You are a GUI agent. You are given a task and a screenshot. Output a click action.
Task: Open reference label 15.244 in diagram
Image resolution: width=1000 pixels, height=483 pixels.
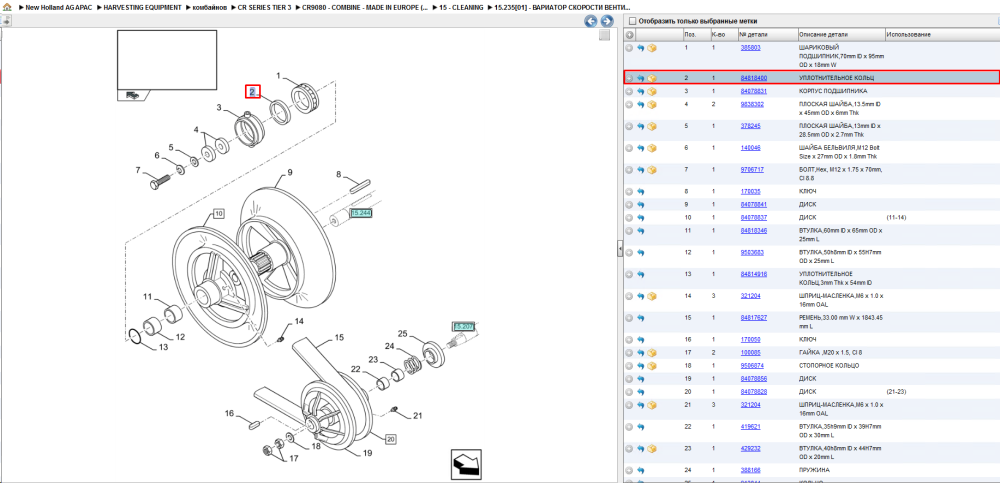point(361,212)
